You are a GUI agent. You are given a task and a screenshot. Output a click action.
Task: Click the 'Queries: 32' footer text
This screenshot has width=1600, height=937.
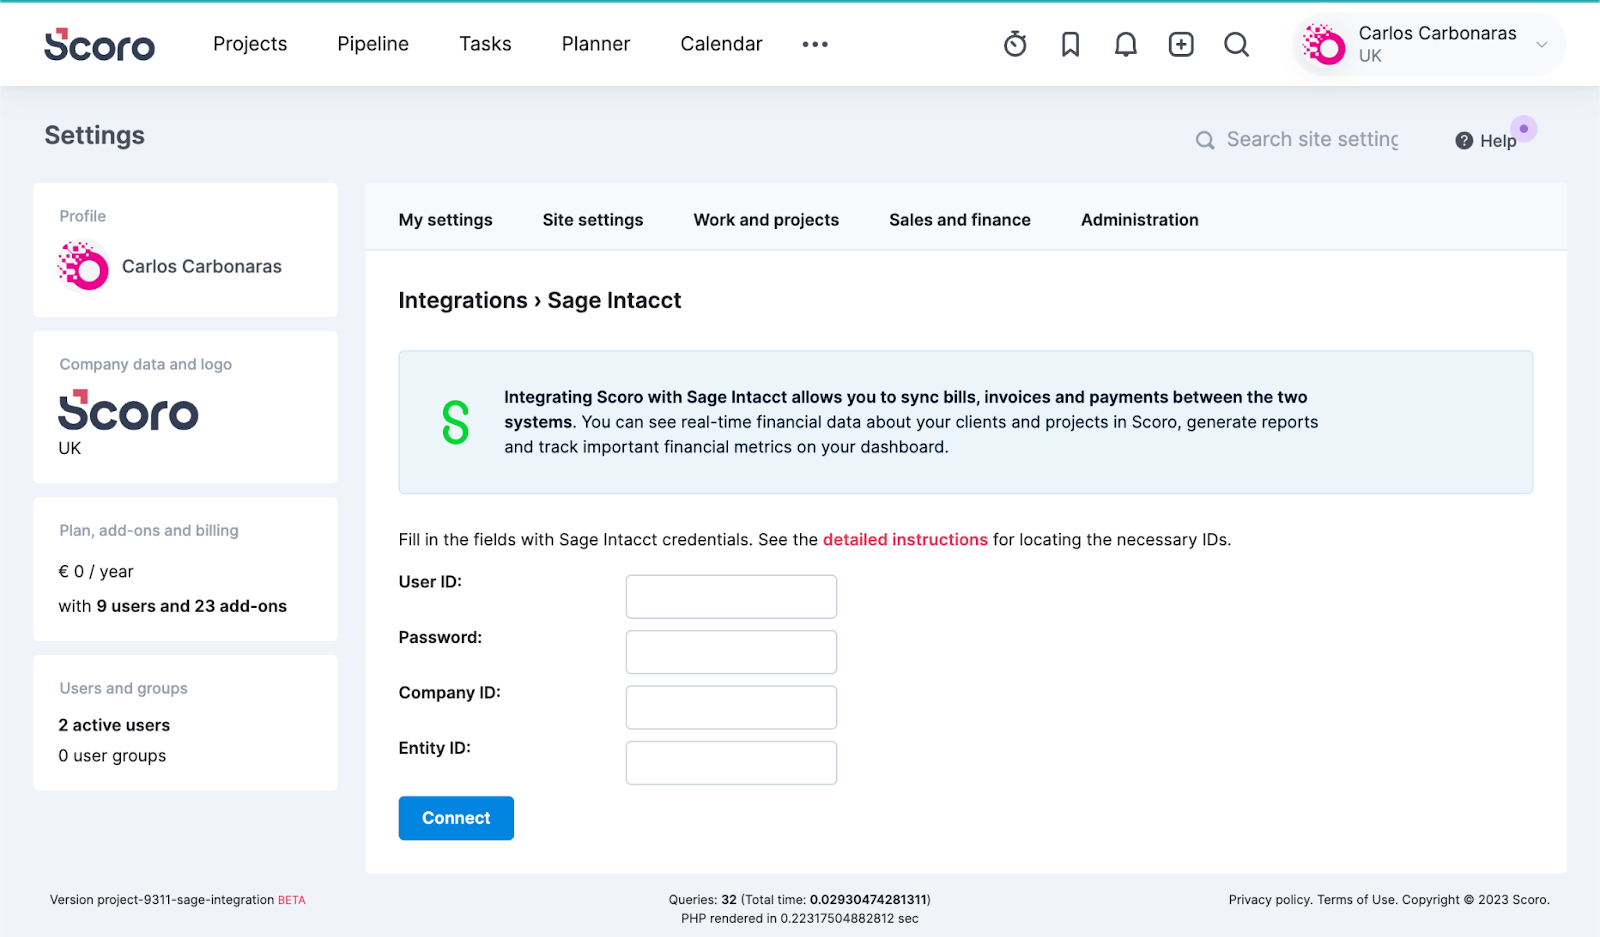pos(703,900)
